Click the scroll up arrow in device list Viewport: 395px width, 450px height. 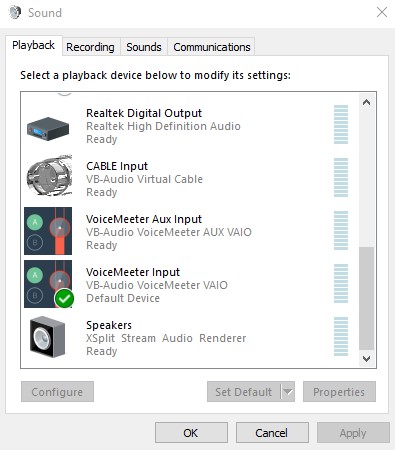point(366,102)
